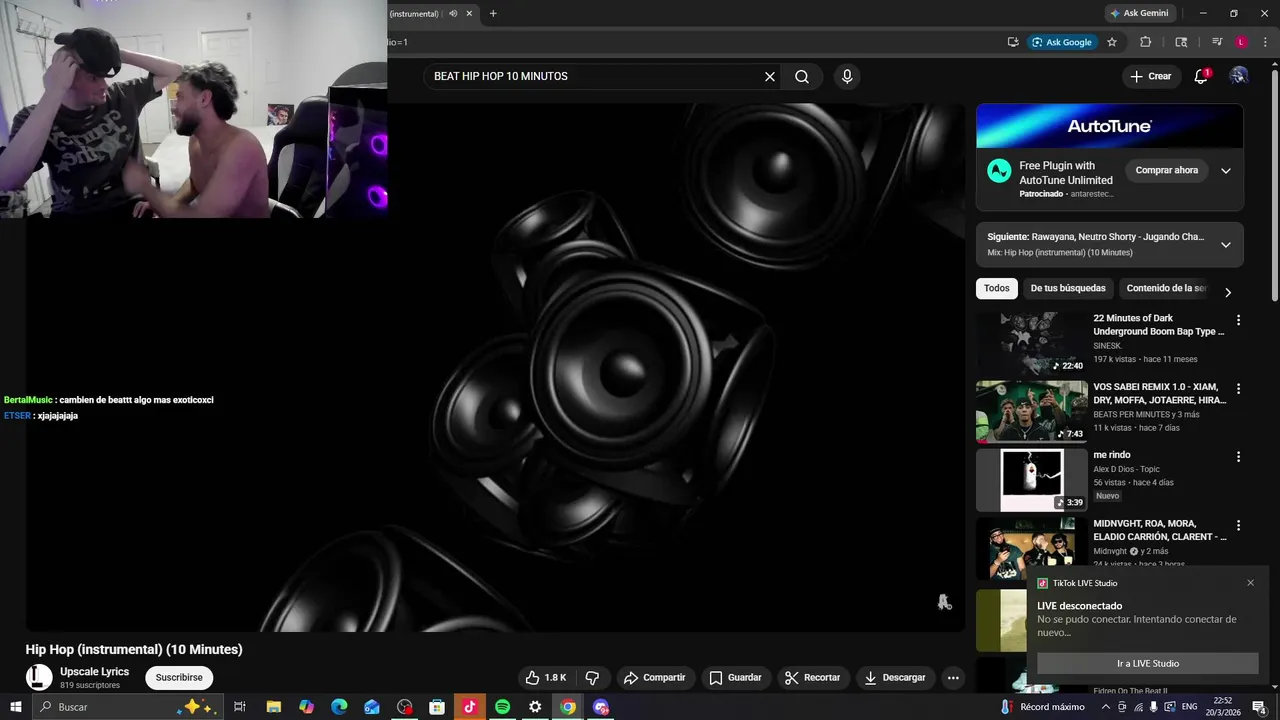Open options for me rindo video
1280x720 pixels.
tap(1238, 457)
